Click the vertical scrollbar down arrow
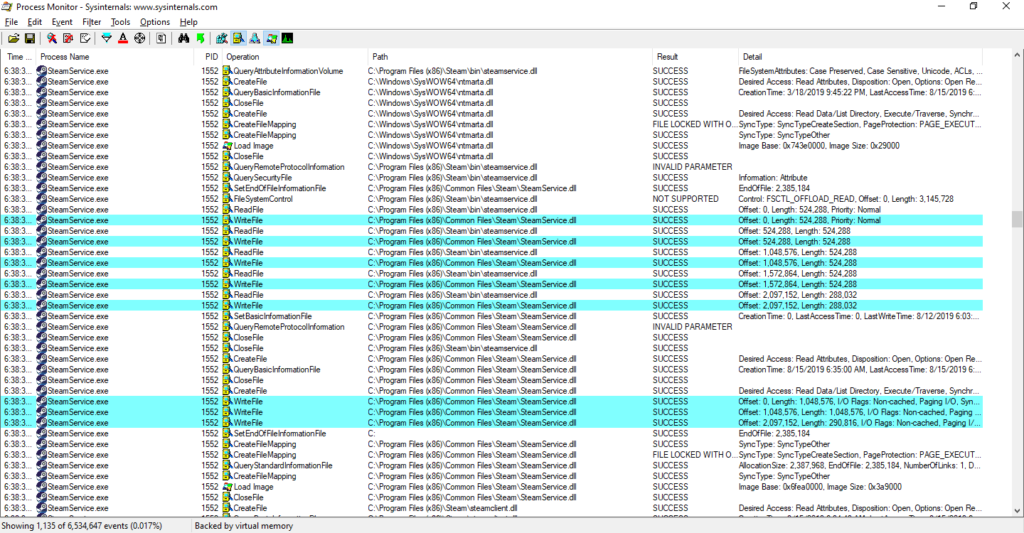Image resolution: width=1024 pixels, height=533 pixels. pos(1017,511)
